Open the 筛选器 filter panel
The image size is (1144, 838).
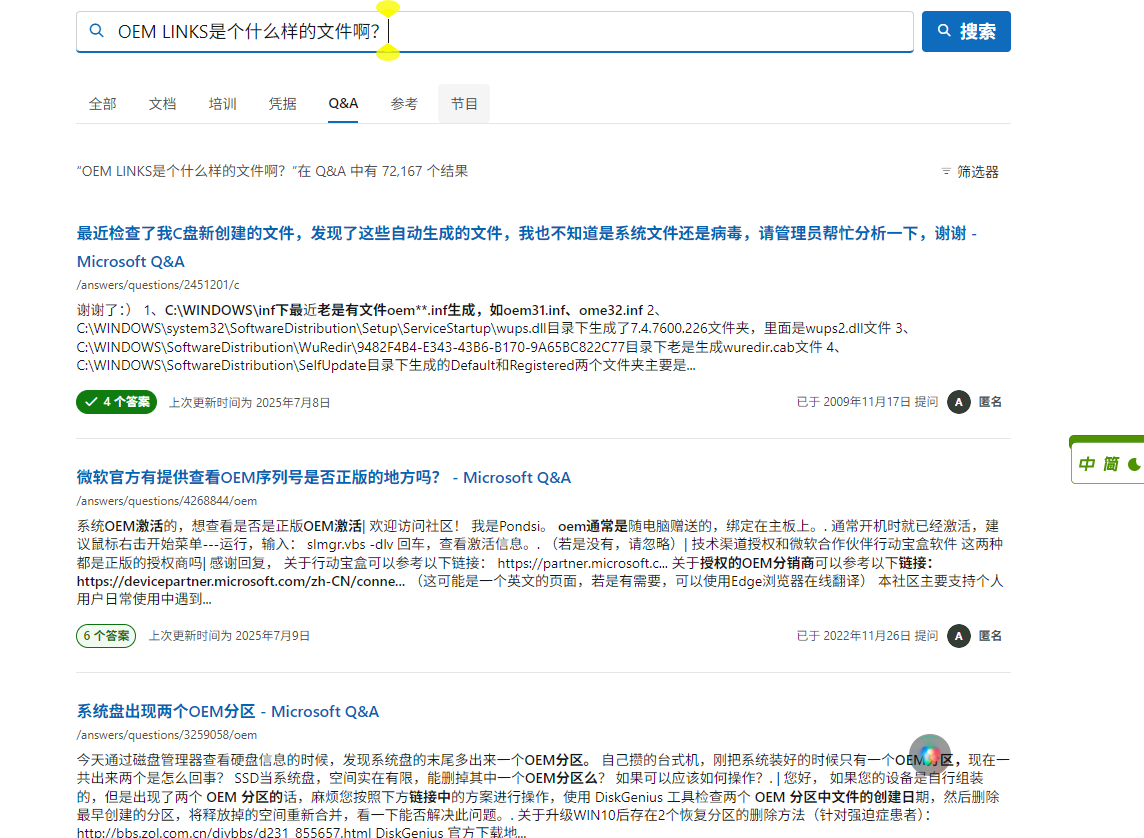coord(970,171)
